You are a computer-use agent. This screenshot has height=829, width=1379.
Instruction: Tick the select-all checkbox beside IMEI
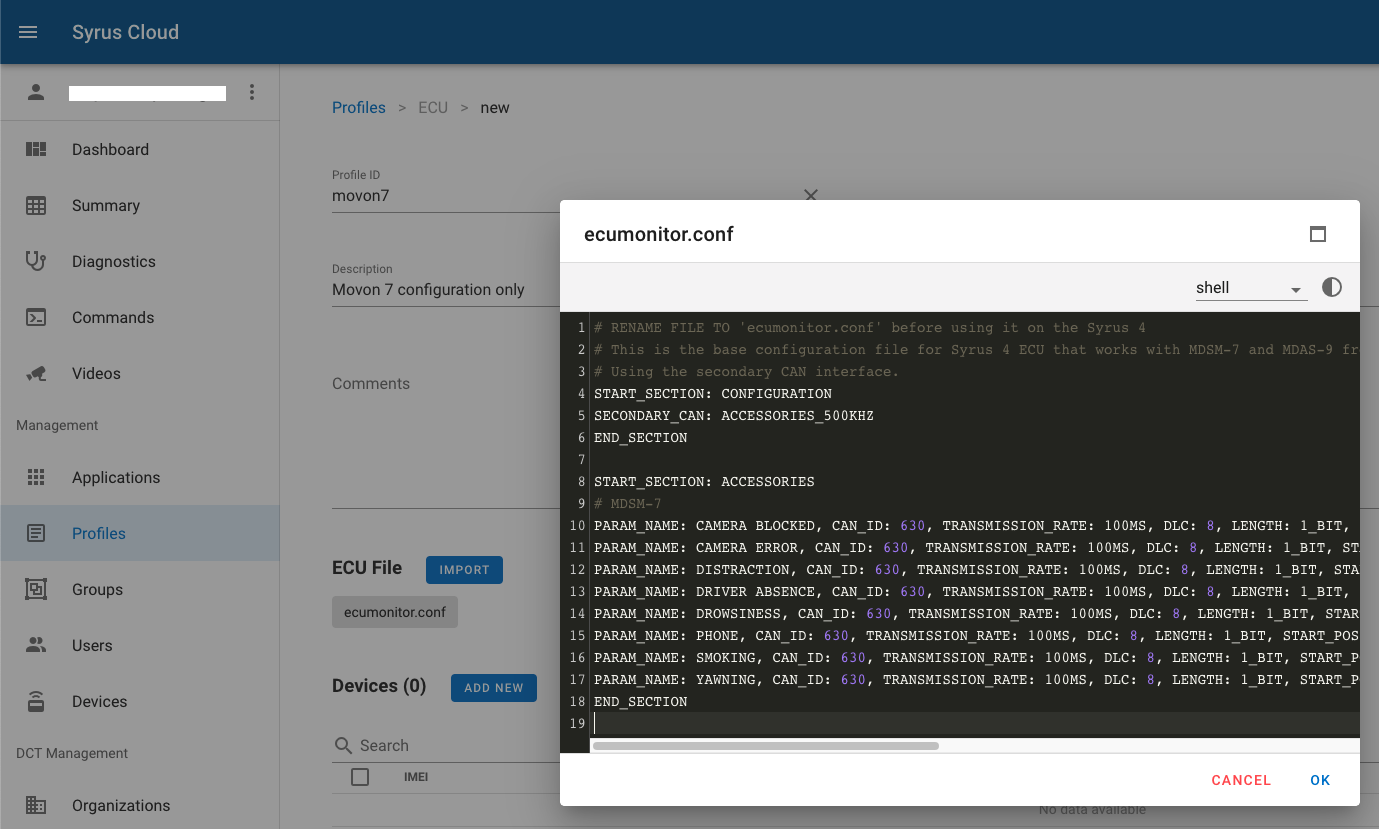[x=360, y=777]
